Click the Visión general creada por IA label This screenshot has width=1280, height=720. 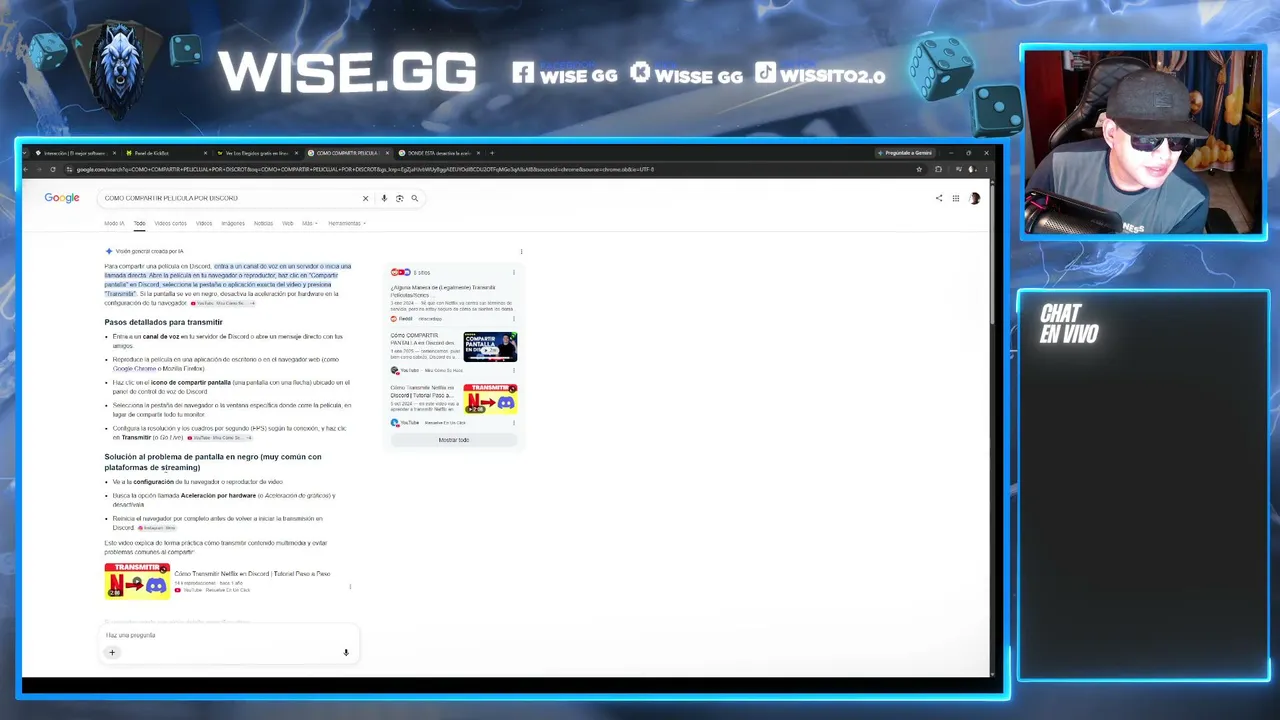(x=150, y=251)
